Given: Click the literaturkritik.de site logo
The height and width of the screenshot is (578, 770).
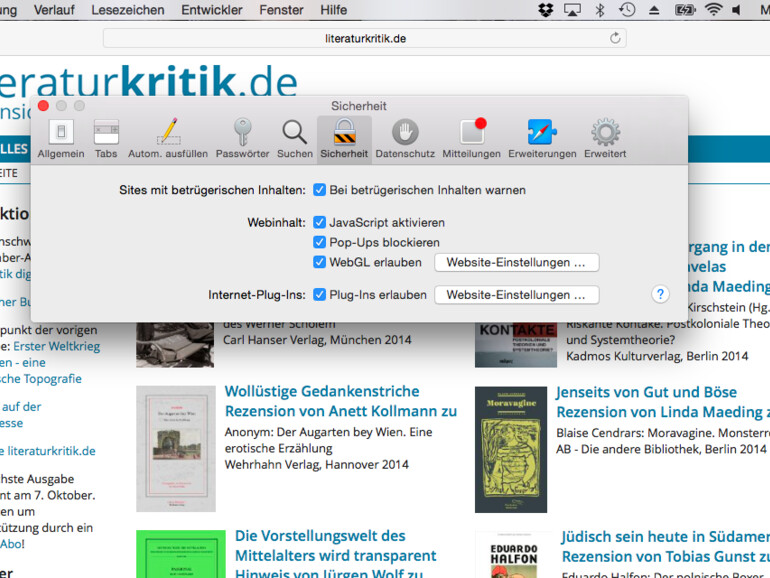Looking at the screenshot, I should pyautogui.click(x=148, y=81).
